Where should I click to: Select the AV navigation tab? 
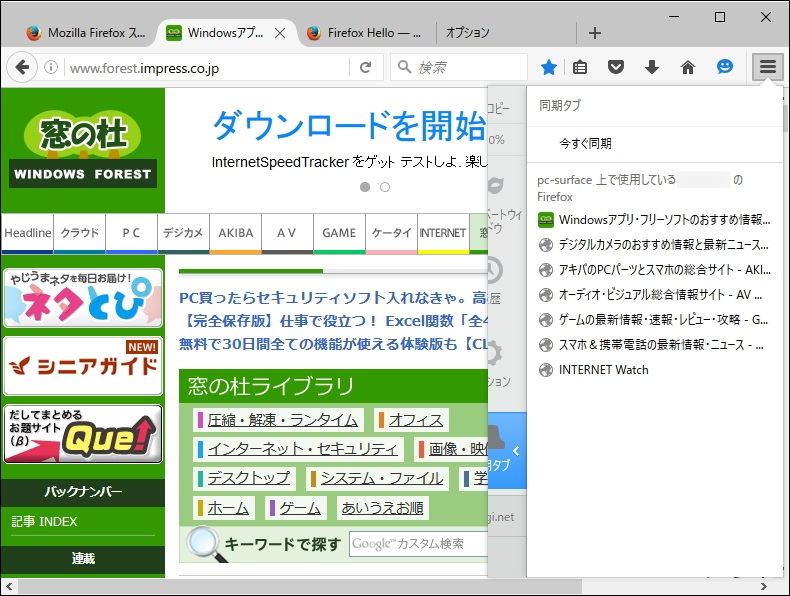[287, 233]
